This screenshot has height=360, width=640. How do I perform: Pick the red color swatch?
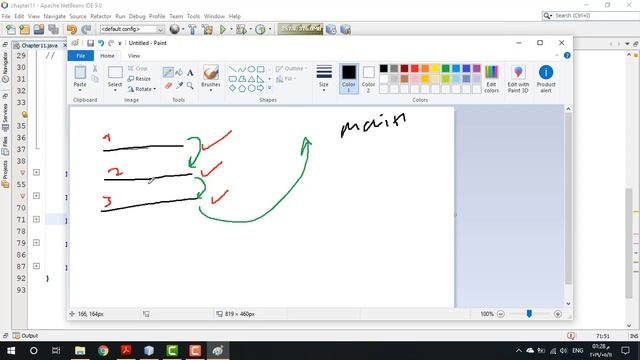click(x=415, y=69)
